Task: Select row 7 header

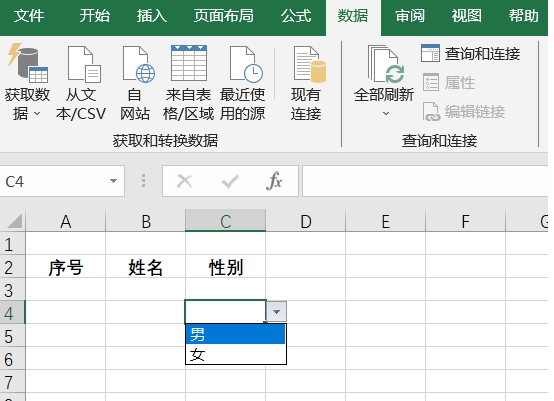Action: (12, 382)
